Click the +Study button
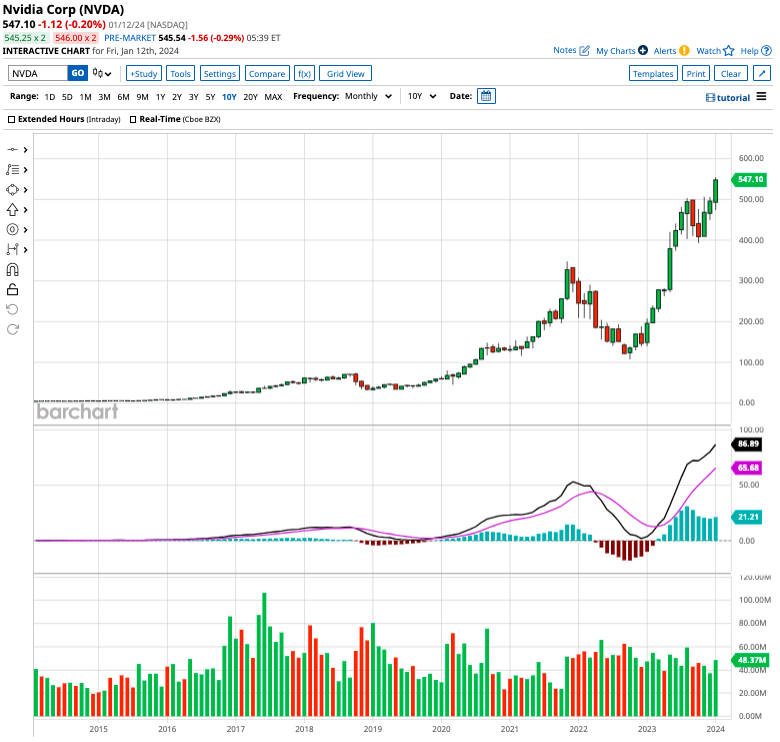Screen dimensions: 780x742 (143, 73)
